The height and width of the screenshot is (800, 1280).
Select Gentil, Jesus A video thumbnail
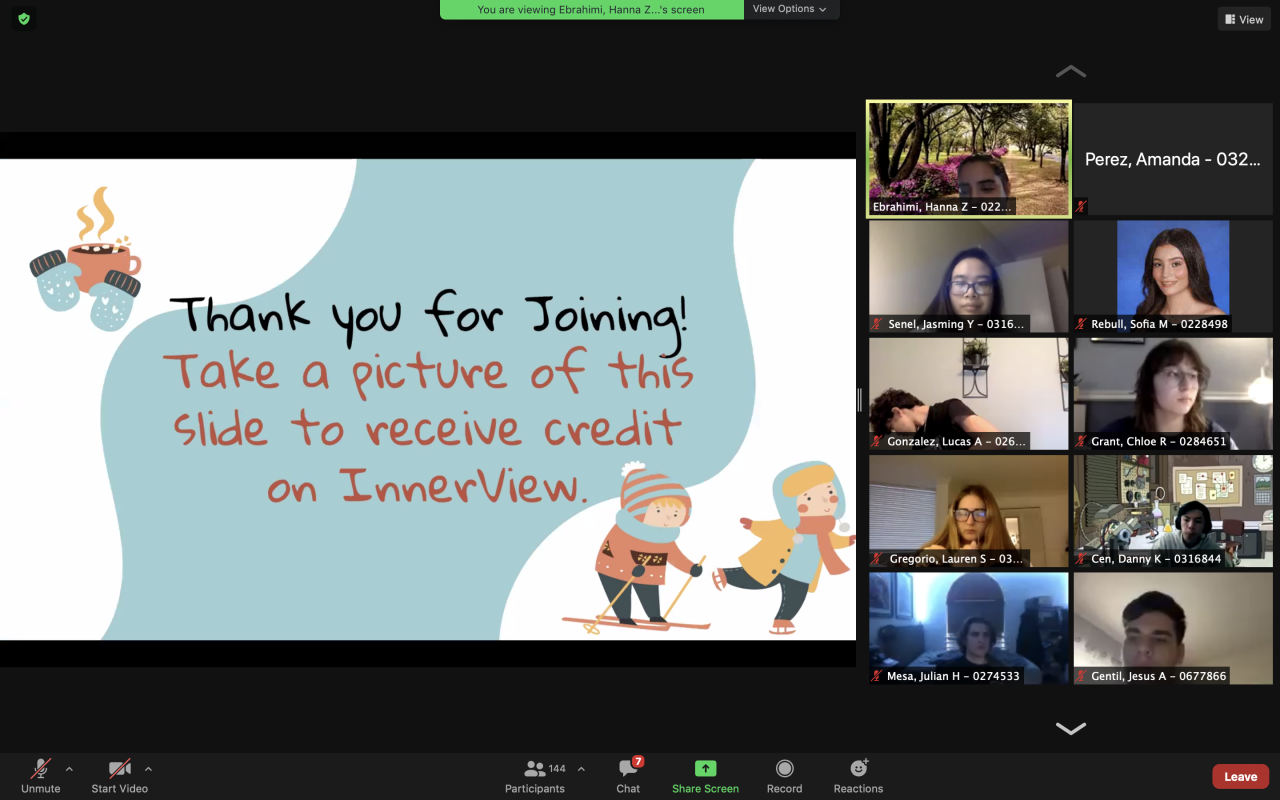[x=1173, y=628]
